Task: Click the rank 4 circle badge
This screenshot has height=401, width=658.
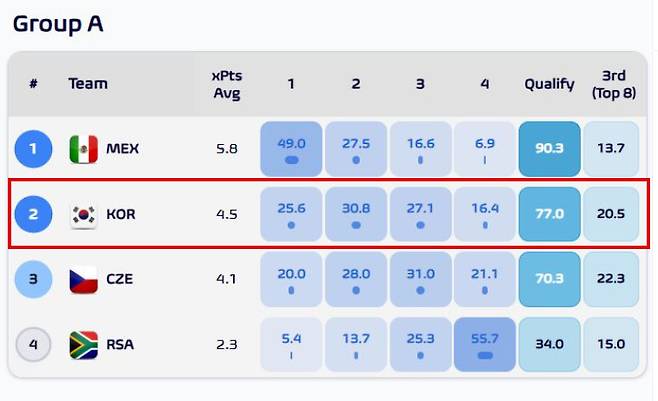Action: click(33, 345)
